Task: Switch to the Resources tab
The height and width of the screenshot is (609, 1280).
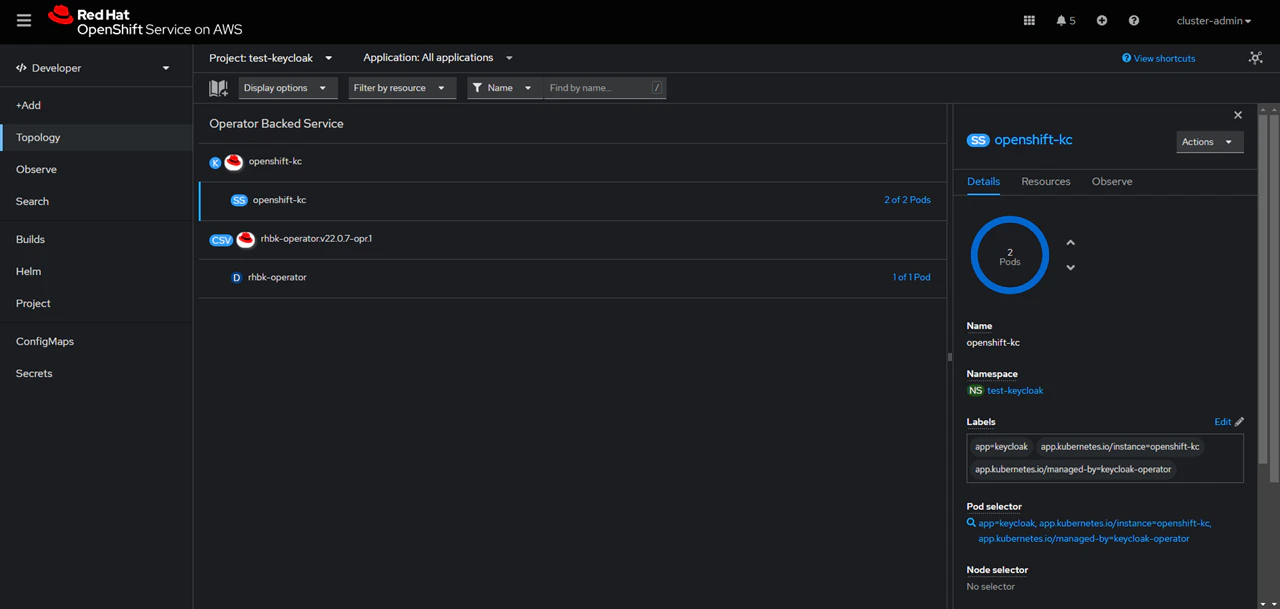Action: [x=1046, y=182]
